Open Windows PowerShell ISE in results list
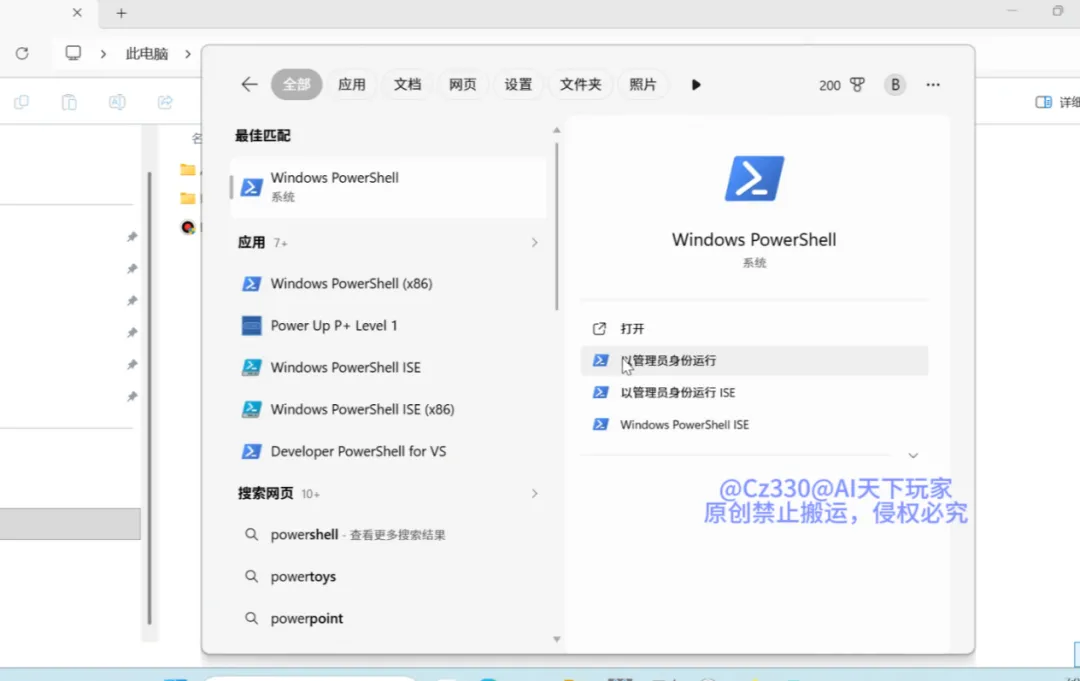 pyautogui.click(x=388, y=368)
